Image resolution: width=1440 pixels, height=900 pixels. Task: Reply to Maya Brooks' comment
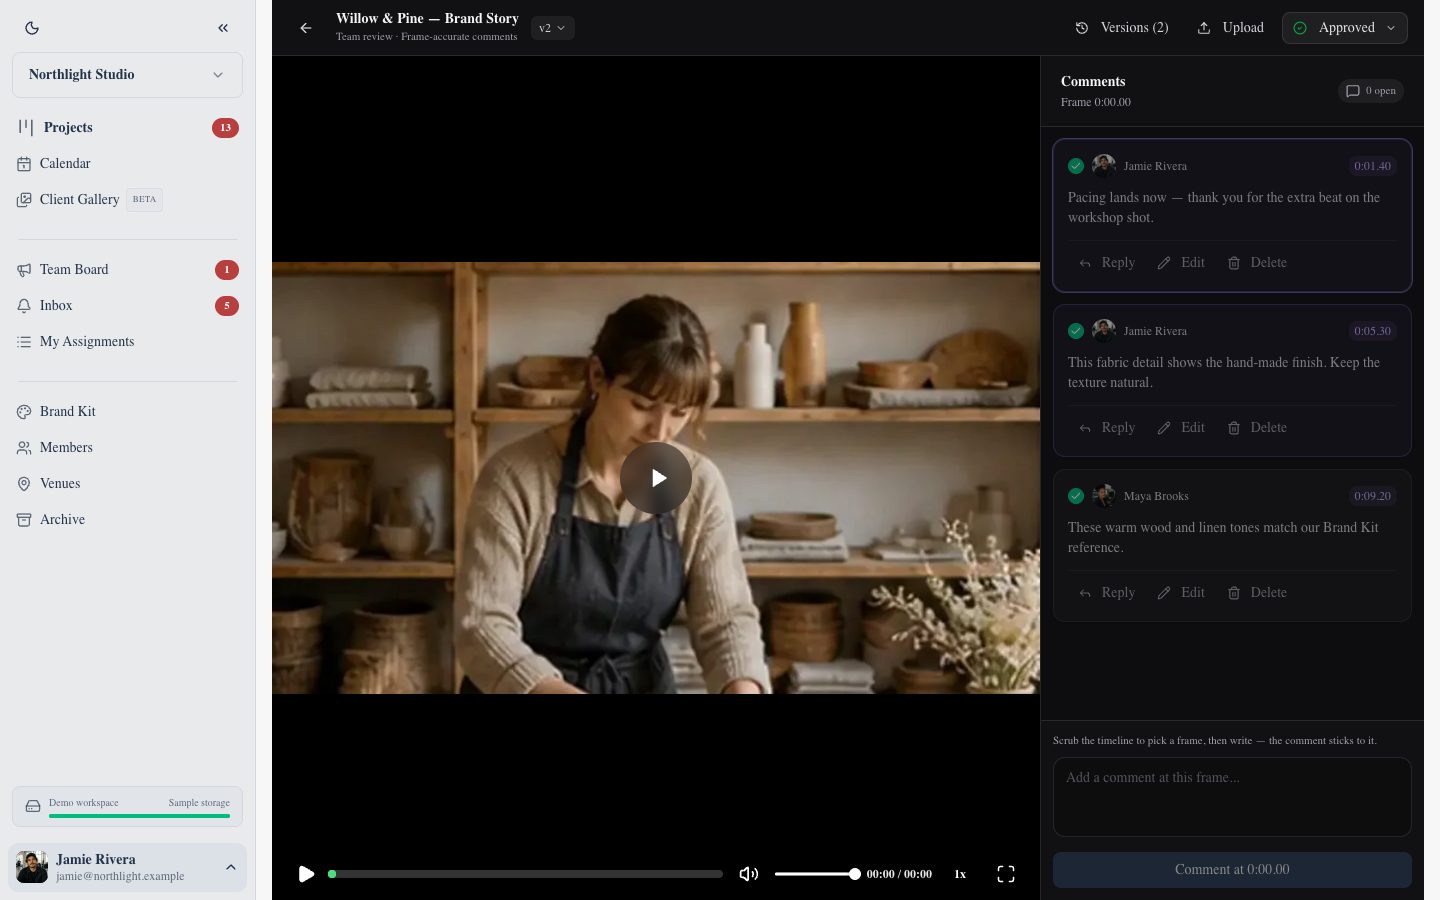(1107, 593)
